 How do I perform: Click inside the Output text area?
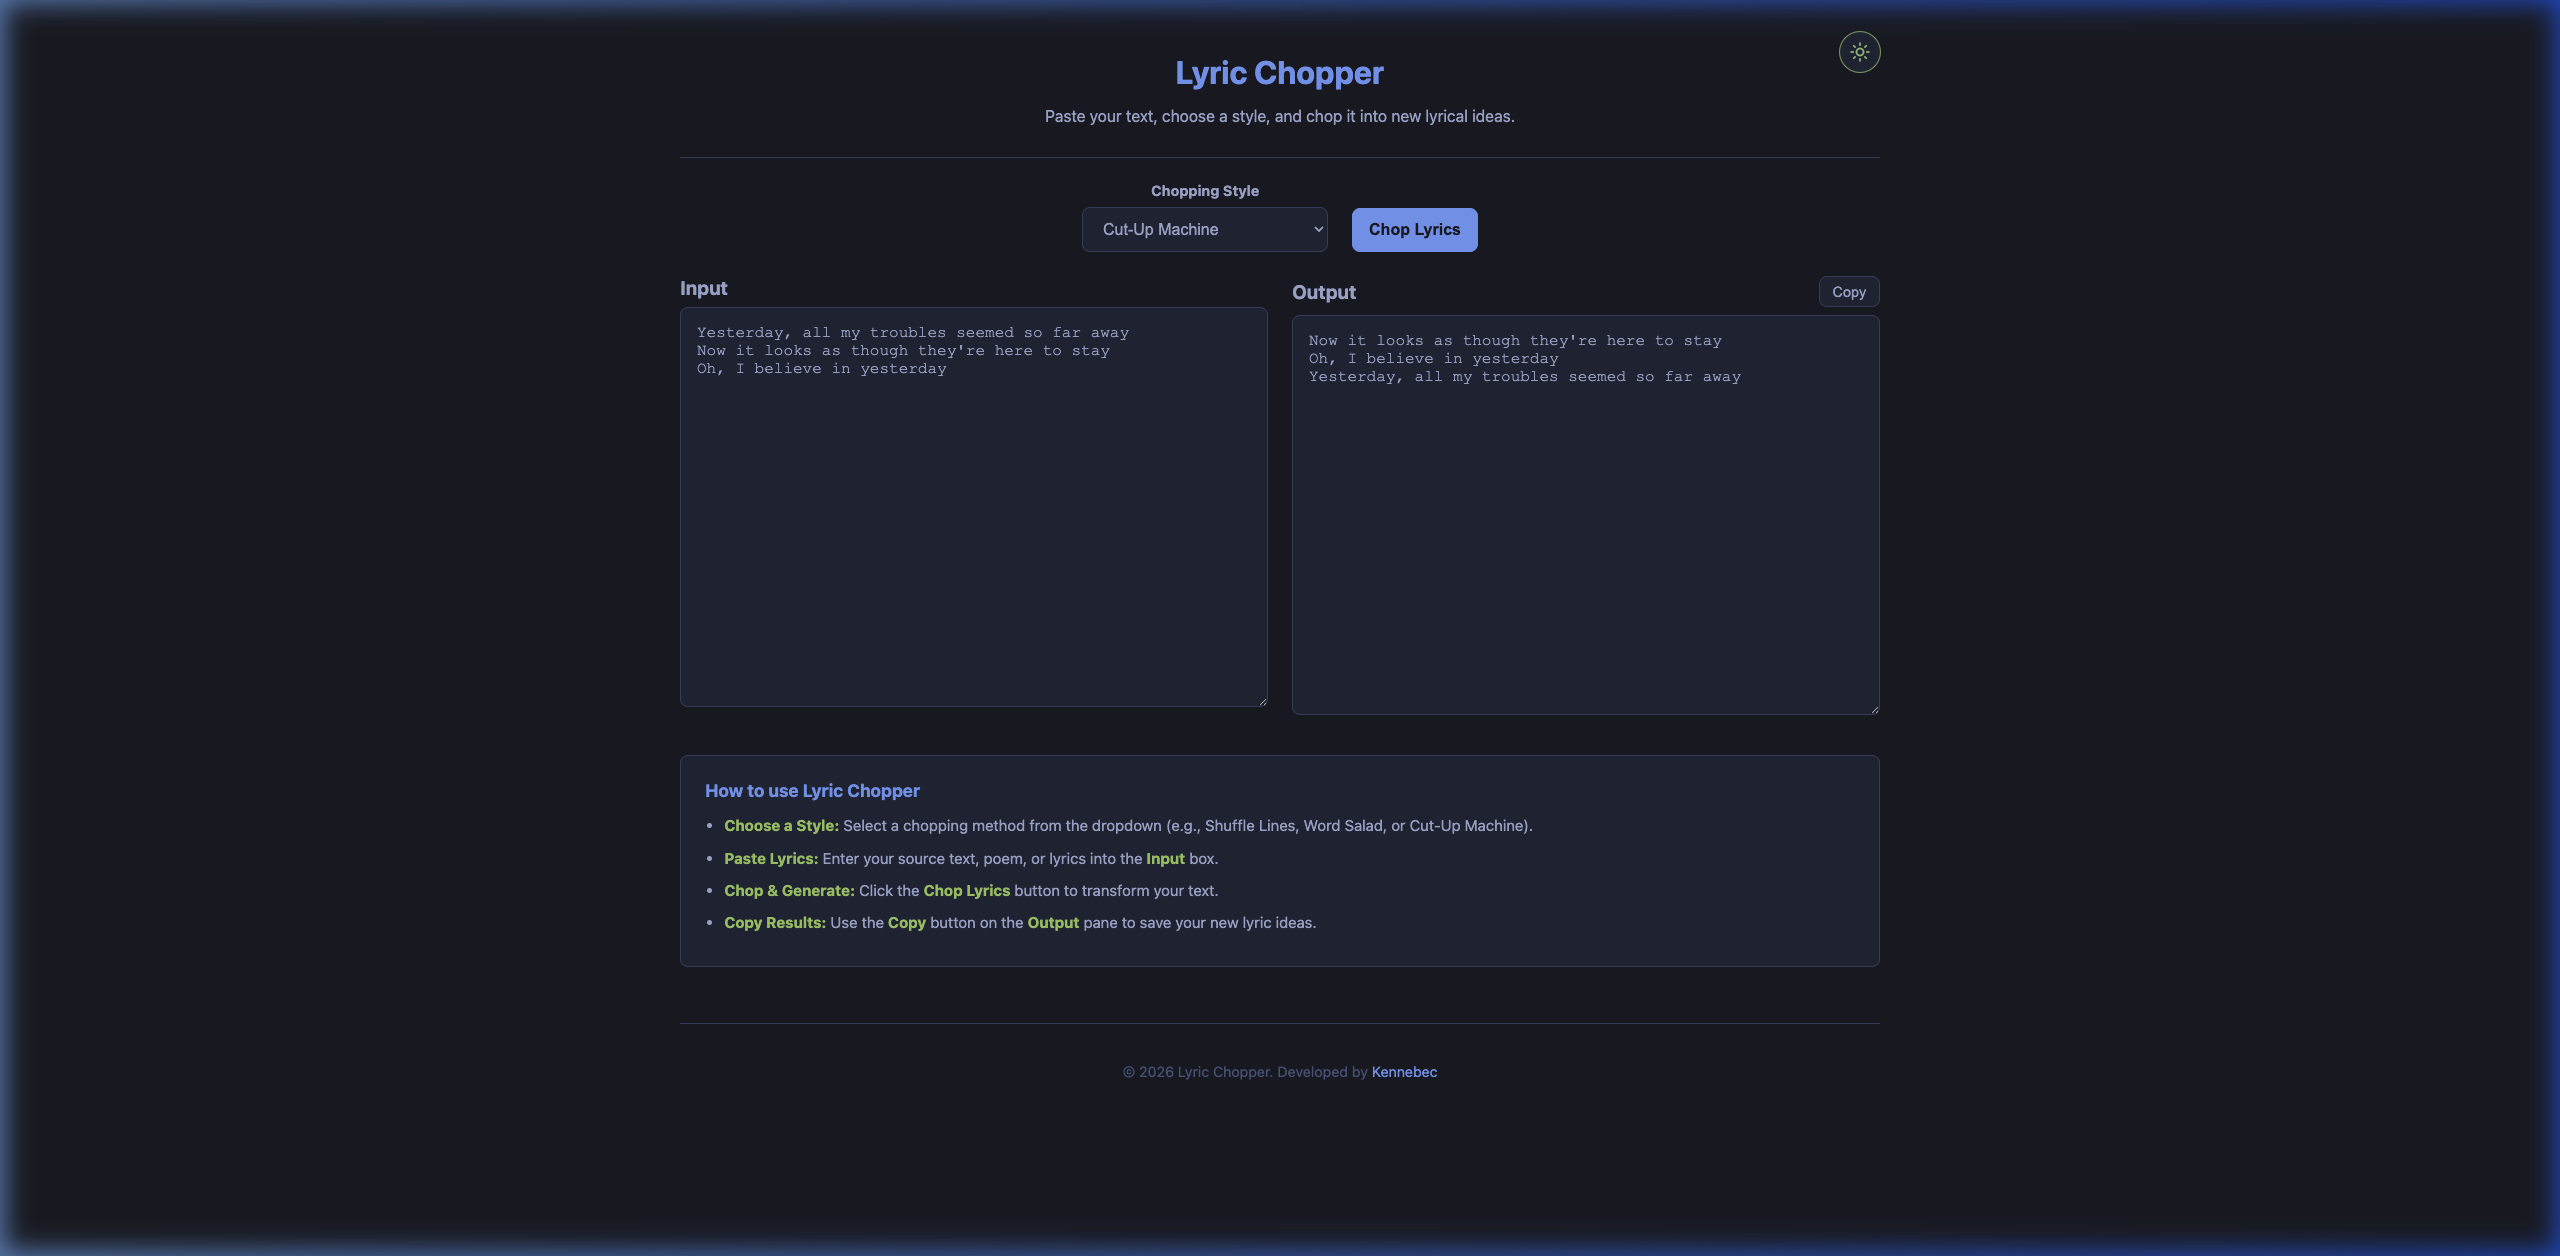(x=1585, y=515)
